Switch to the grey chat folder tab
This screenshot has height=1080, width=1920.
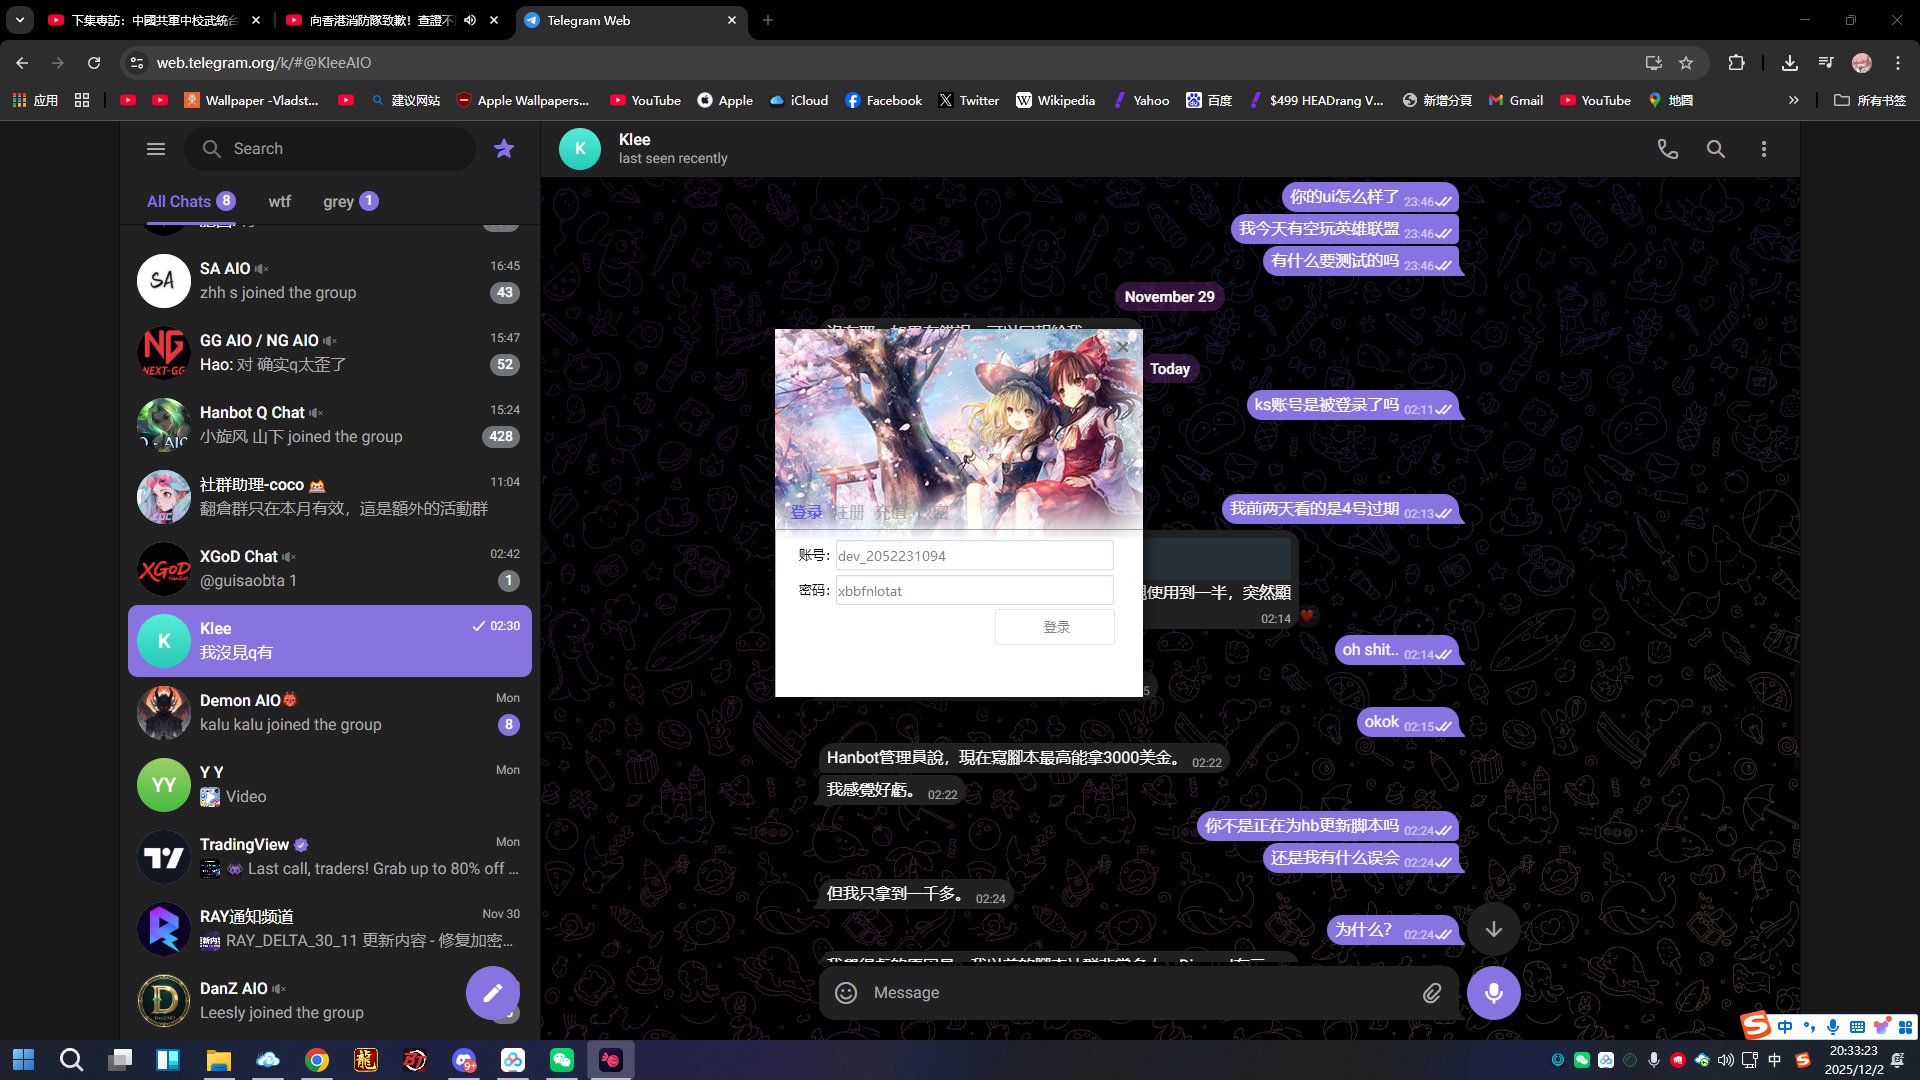(338, 201)
